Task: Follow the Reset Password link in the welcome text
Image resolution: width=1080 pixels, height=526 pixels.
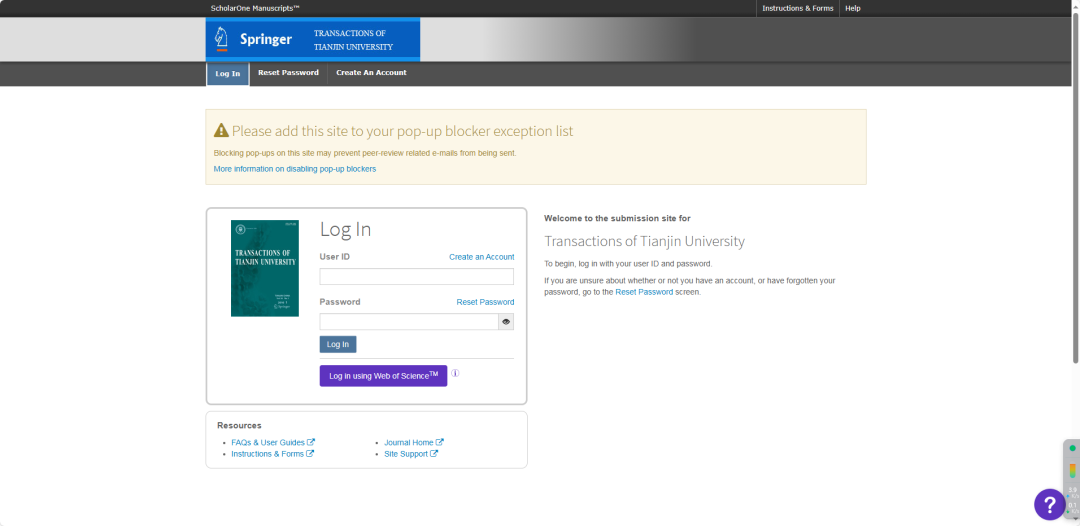Action: 644,292
